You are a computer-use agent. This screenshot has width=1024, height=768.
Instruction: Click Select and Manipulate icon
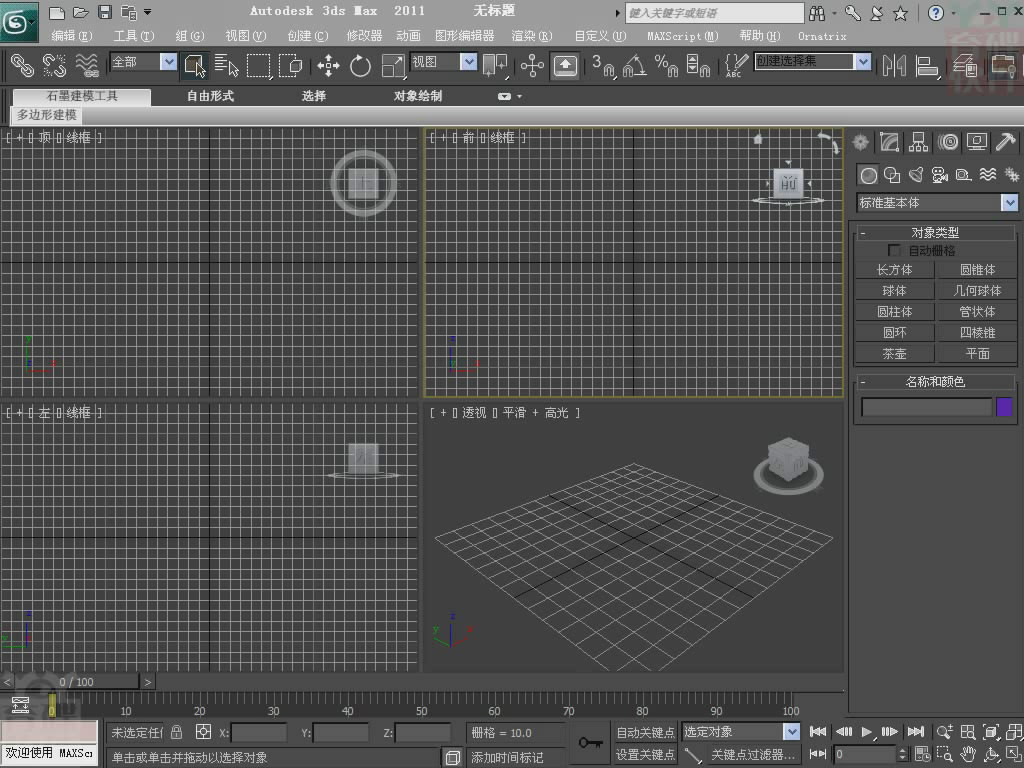point(532,65)
